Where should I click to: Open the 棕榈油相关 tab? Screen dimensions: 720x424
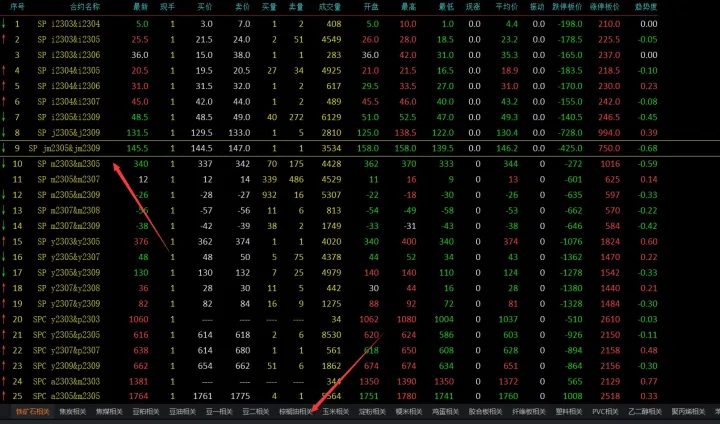pos(296,411)
